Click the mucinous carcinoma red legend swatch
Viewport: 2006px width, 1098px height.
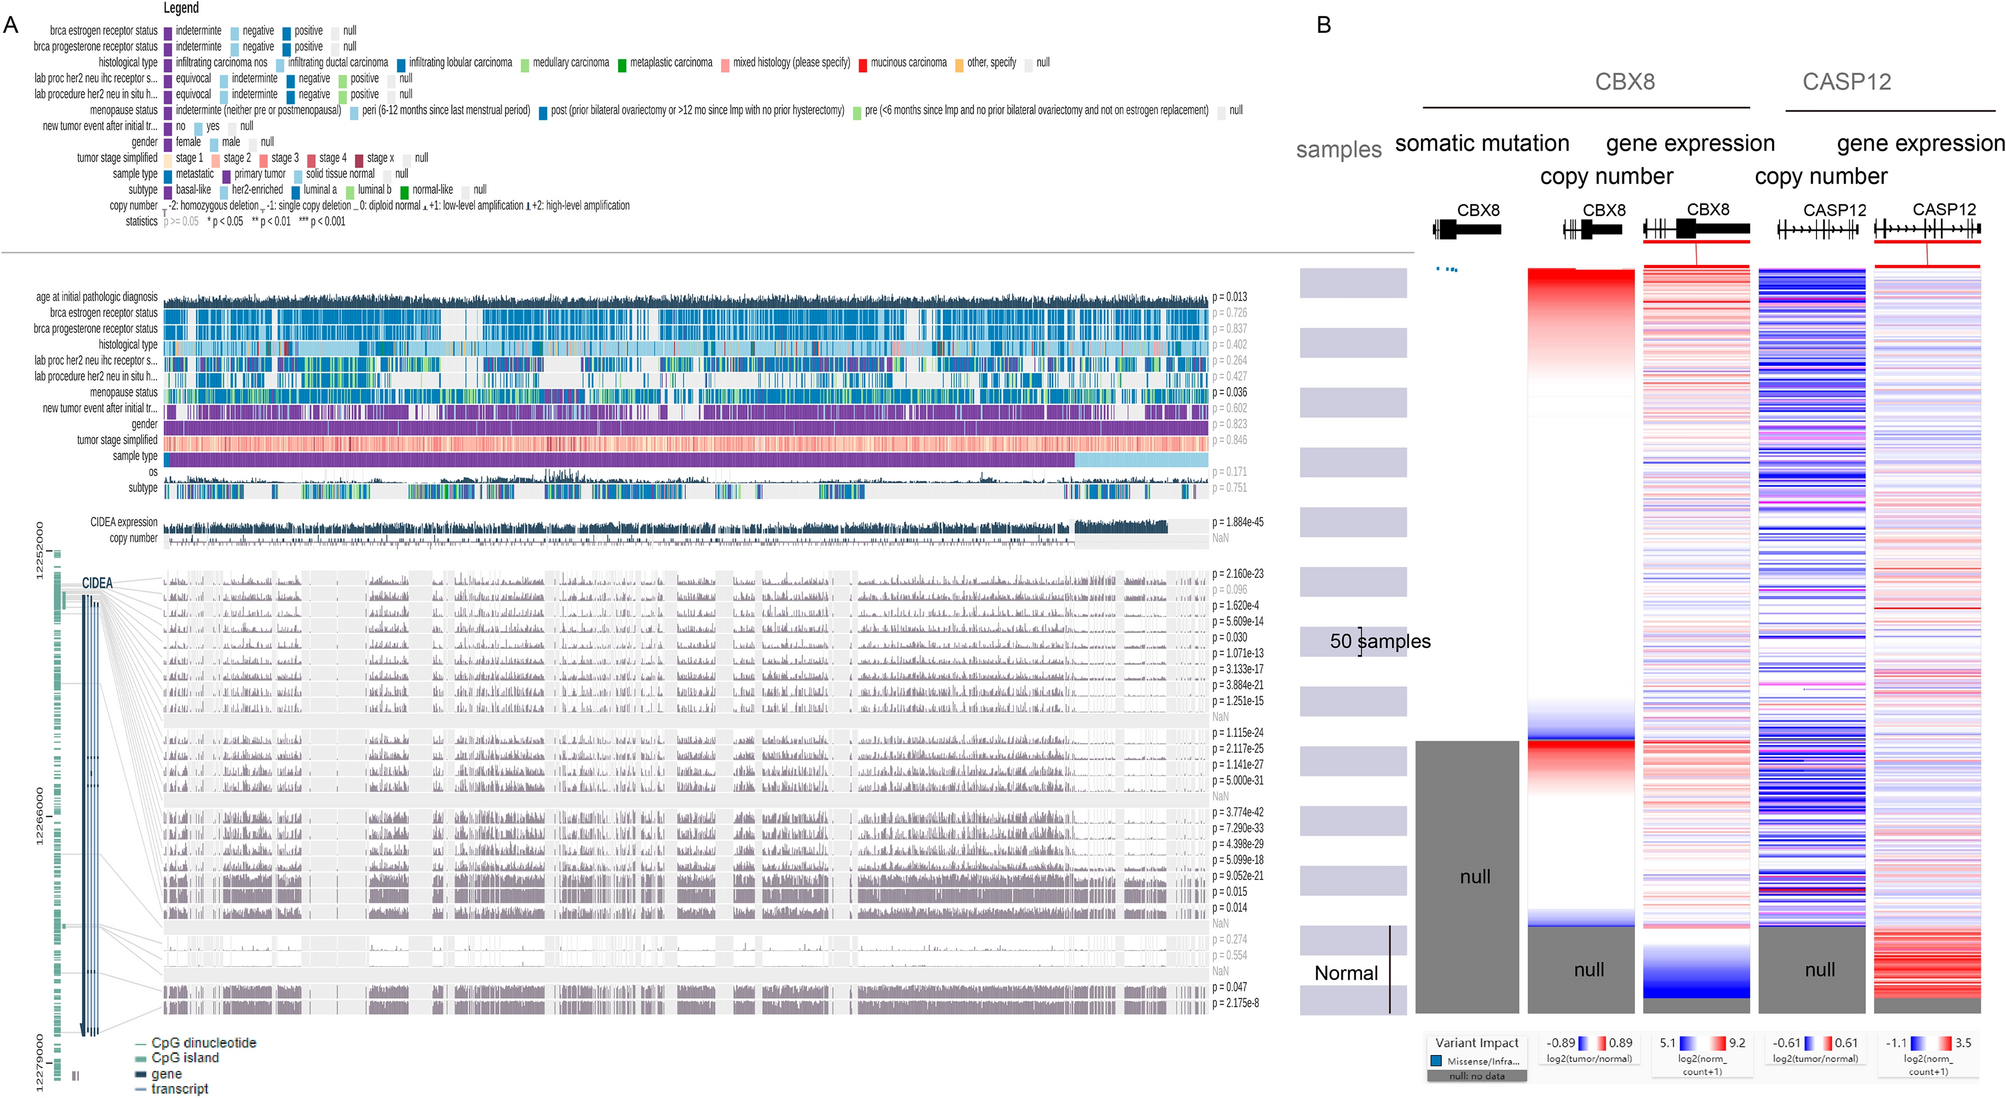863,64
